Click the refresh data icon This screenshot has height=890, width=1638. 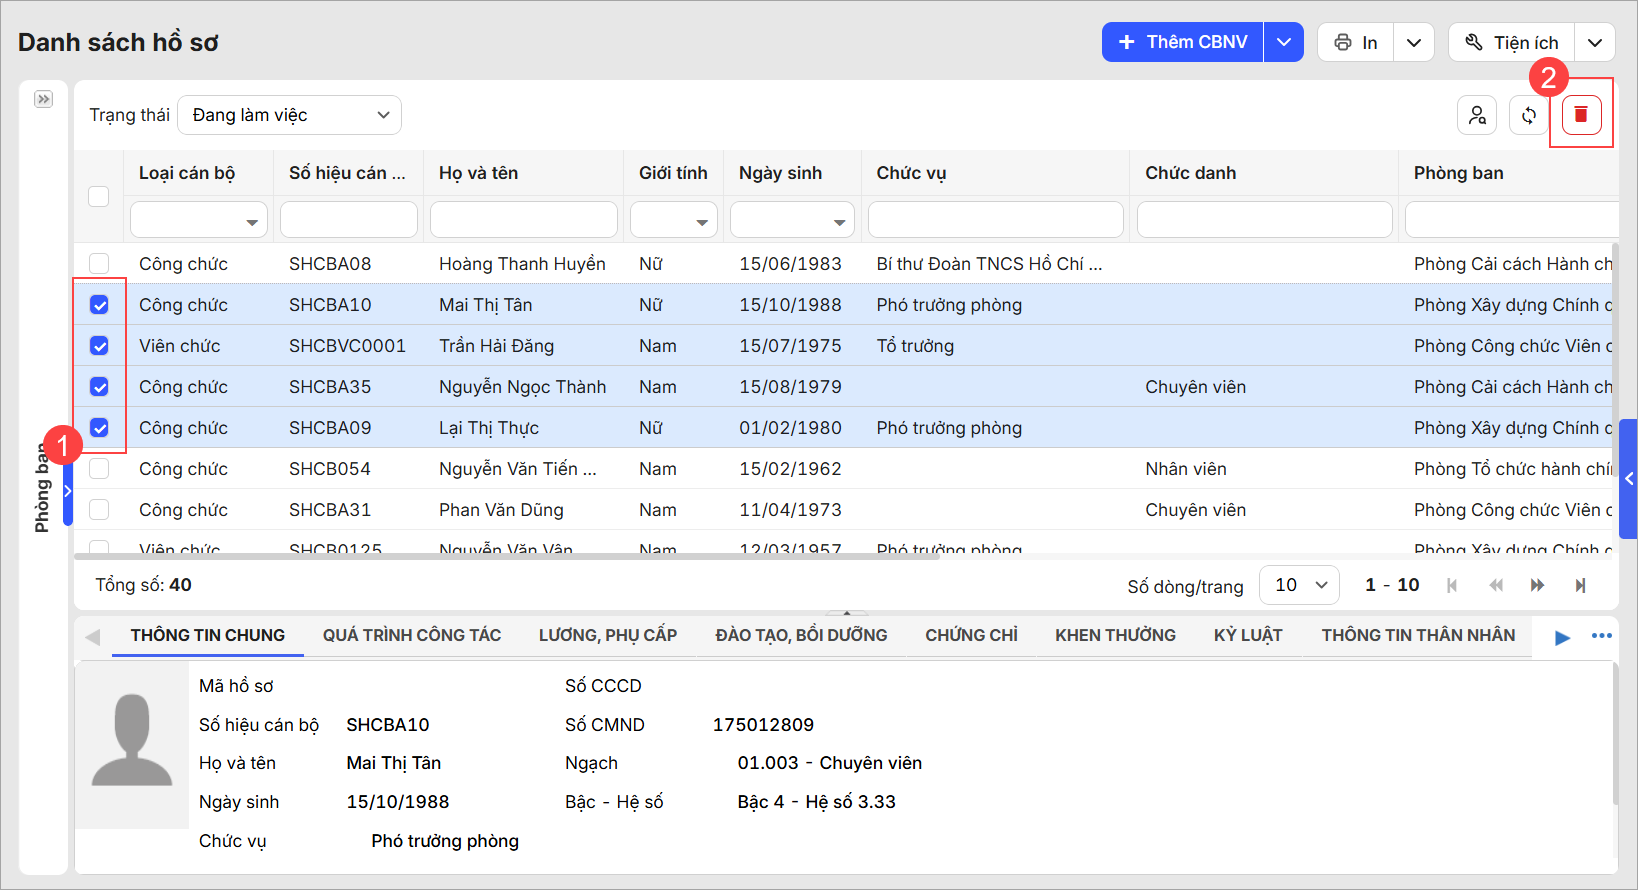click(1528, 115)
